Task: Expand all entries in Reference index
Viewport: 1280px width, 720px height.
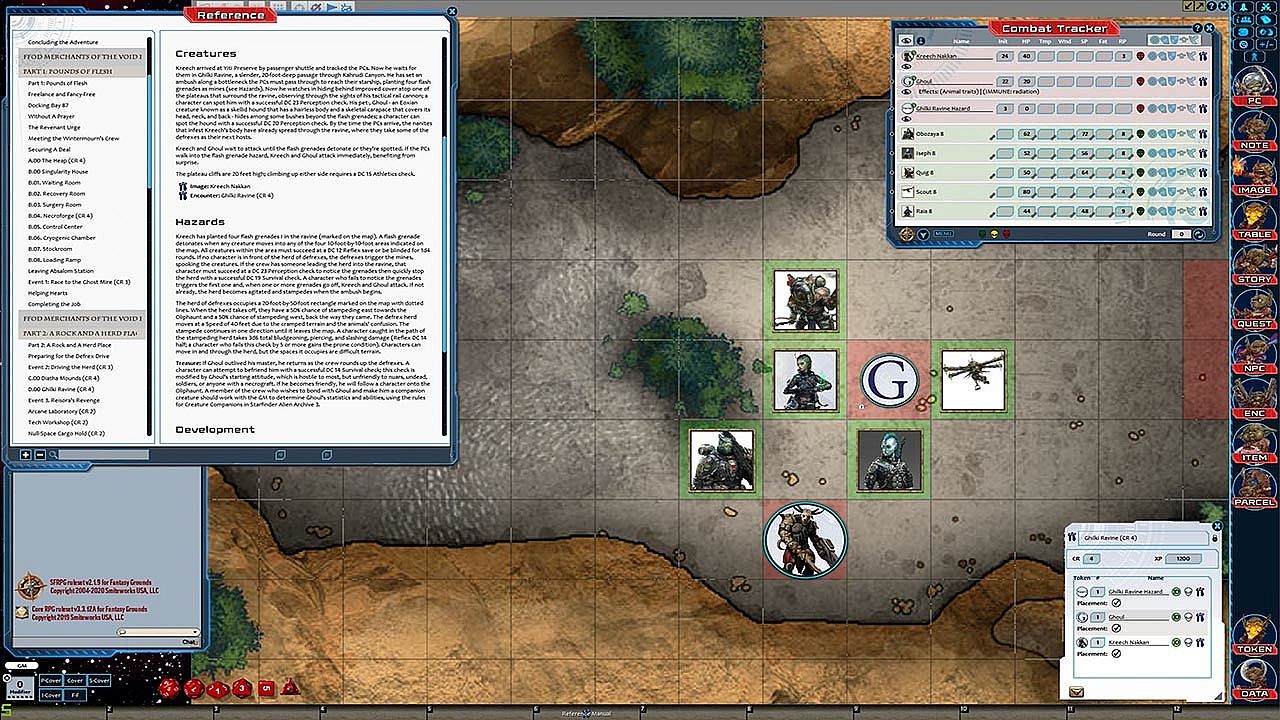Action: click(26, 455)
